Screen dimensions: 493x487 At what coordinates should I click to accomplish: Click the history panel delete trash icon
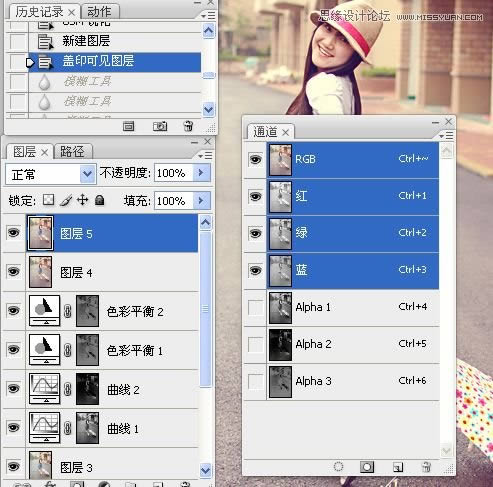coord(188,126)
